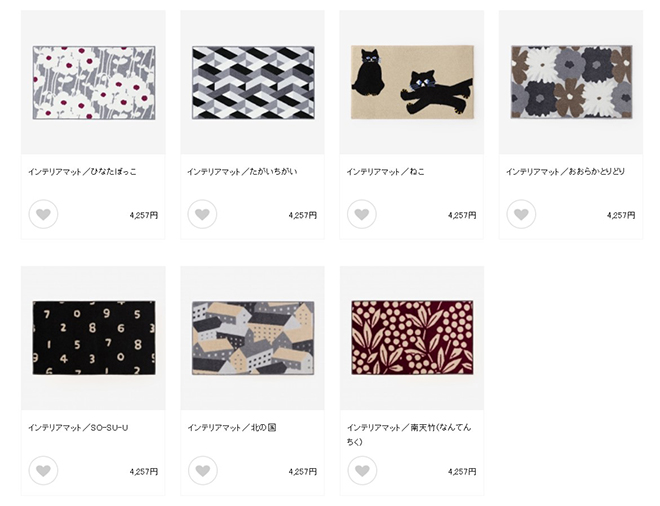Favorite the ひなたぼっこ mat with heart icon
This screenshot has width=660, height=506.
pos(43,214)
